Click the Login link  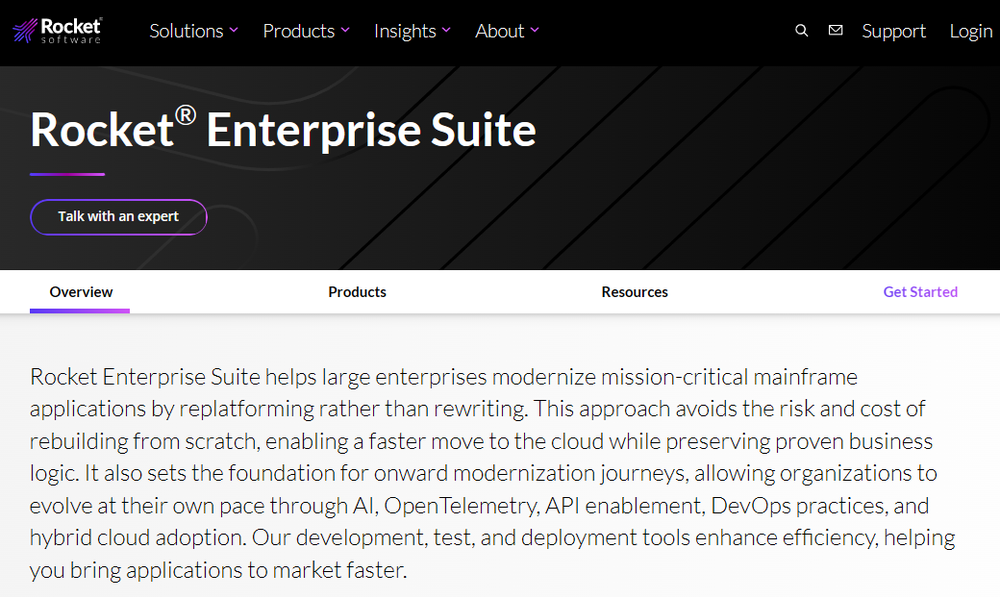coord(970,30)
